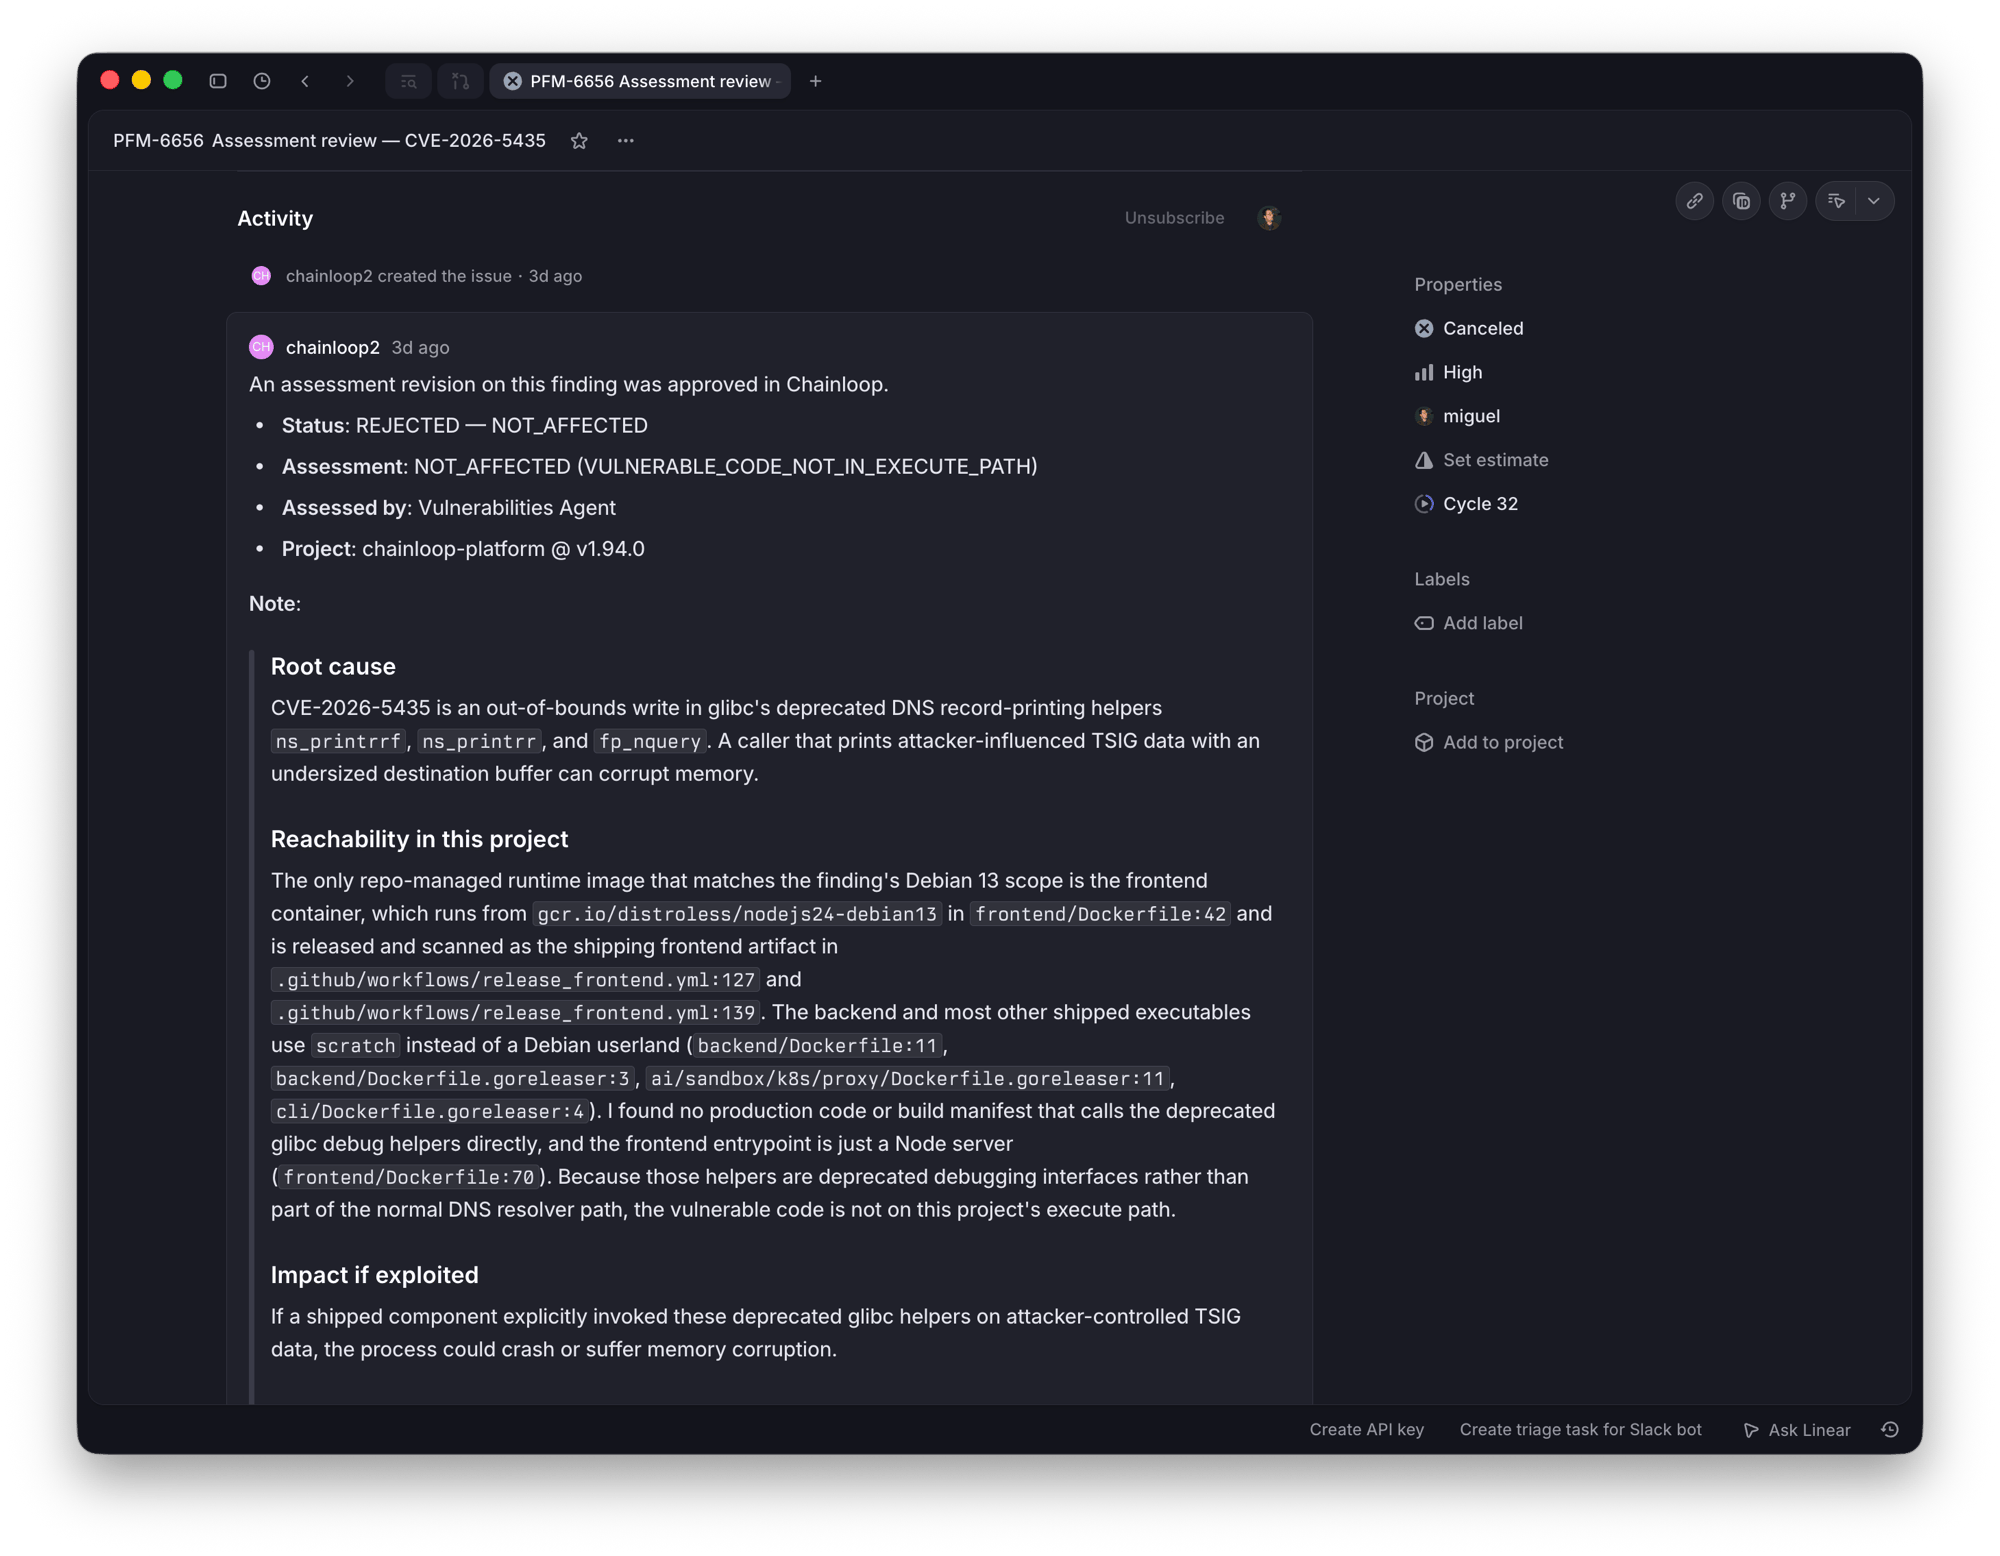Open the history clock icon
2000x1556 pixels.
tap(262, 81)
